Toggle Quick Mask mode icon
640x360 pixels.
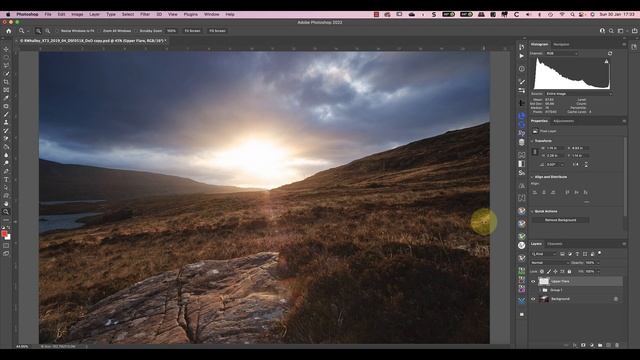click(6, 246)
